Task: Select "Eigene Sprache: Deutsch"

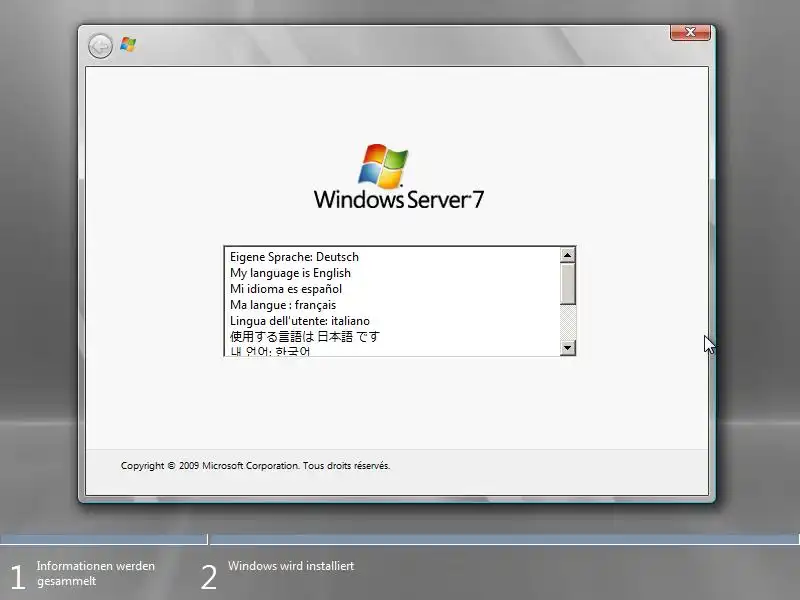Action: click(392, 257)
